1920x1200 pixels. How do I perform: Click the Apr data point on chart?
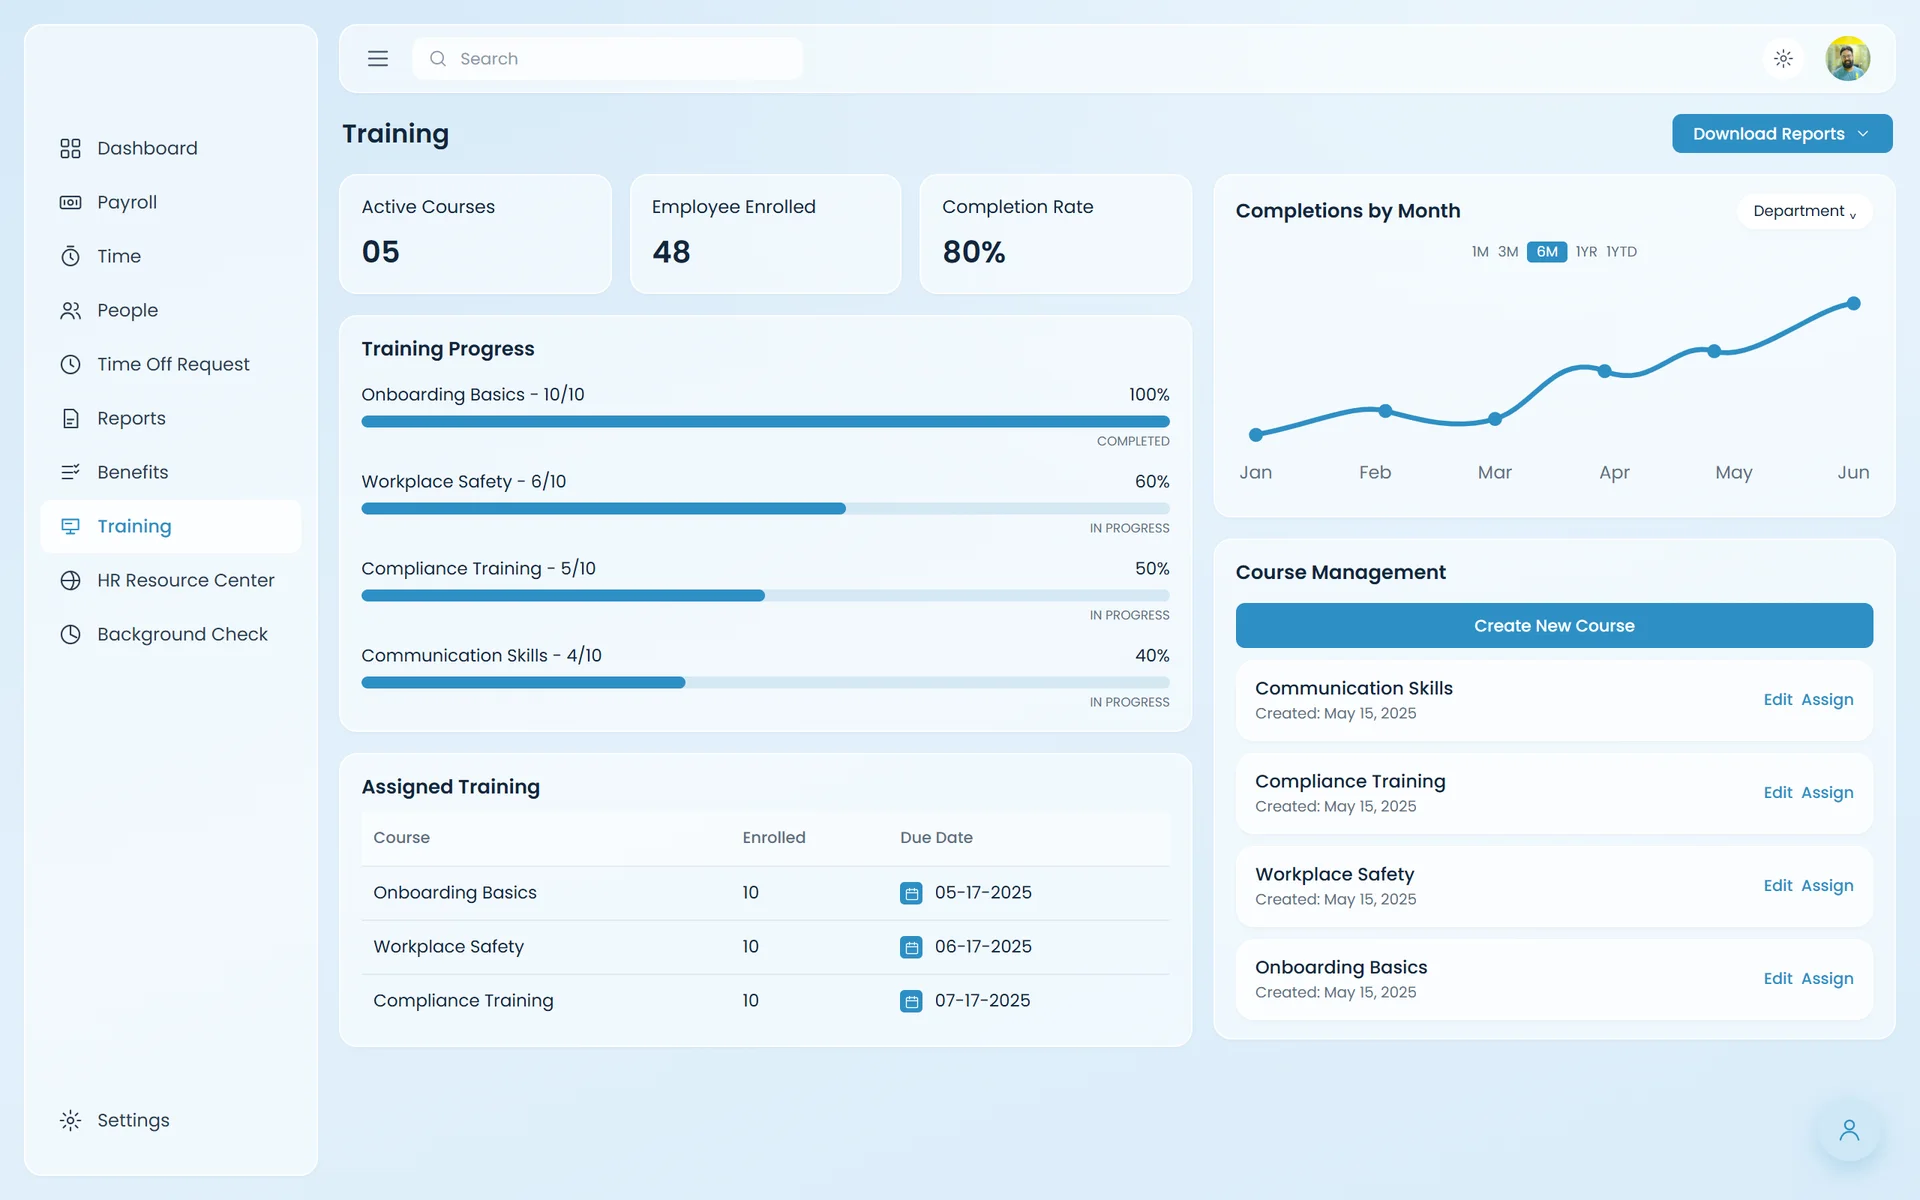(x=1605, y=371)
